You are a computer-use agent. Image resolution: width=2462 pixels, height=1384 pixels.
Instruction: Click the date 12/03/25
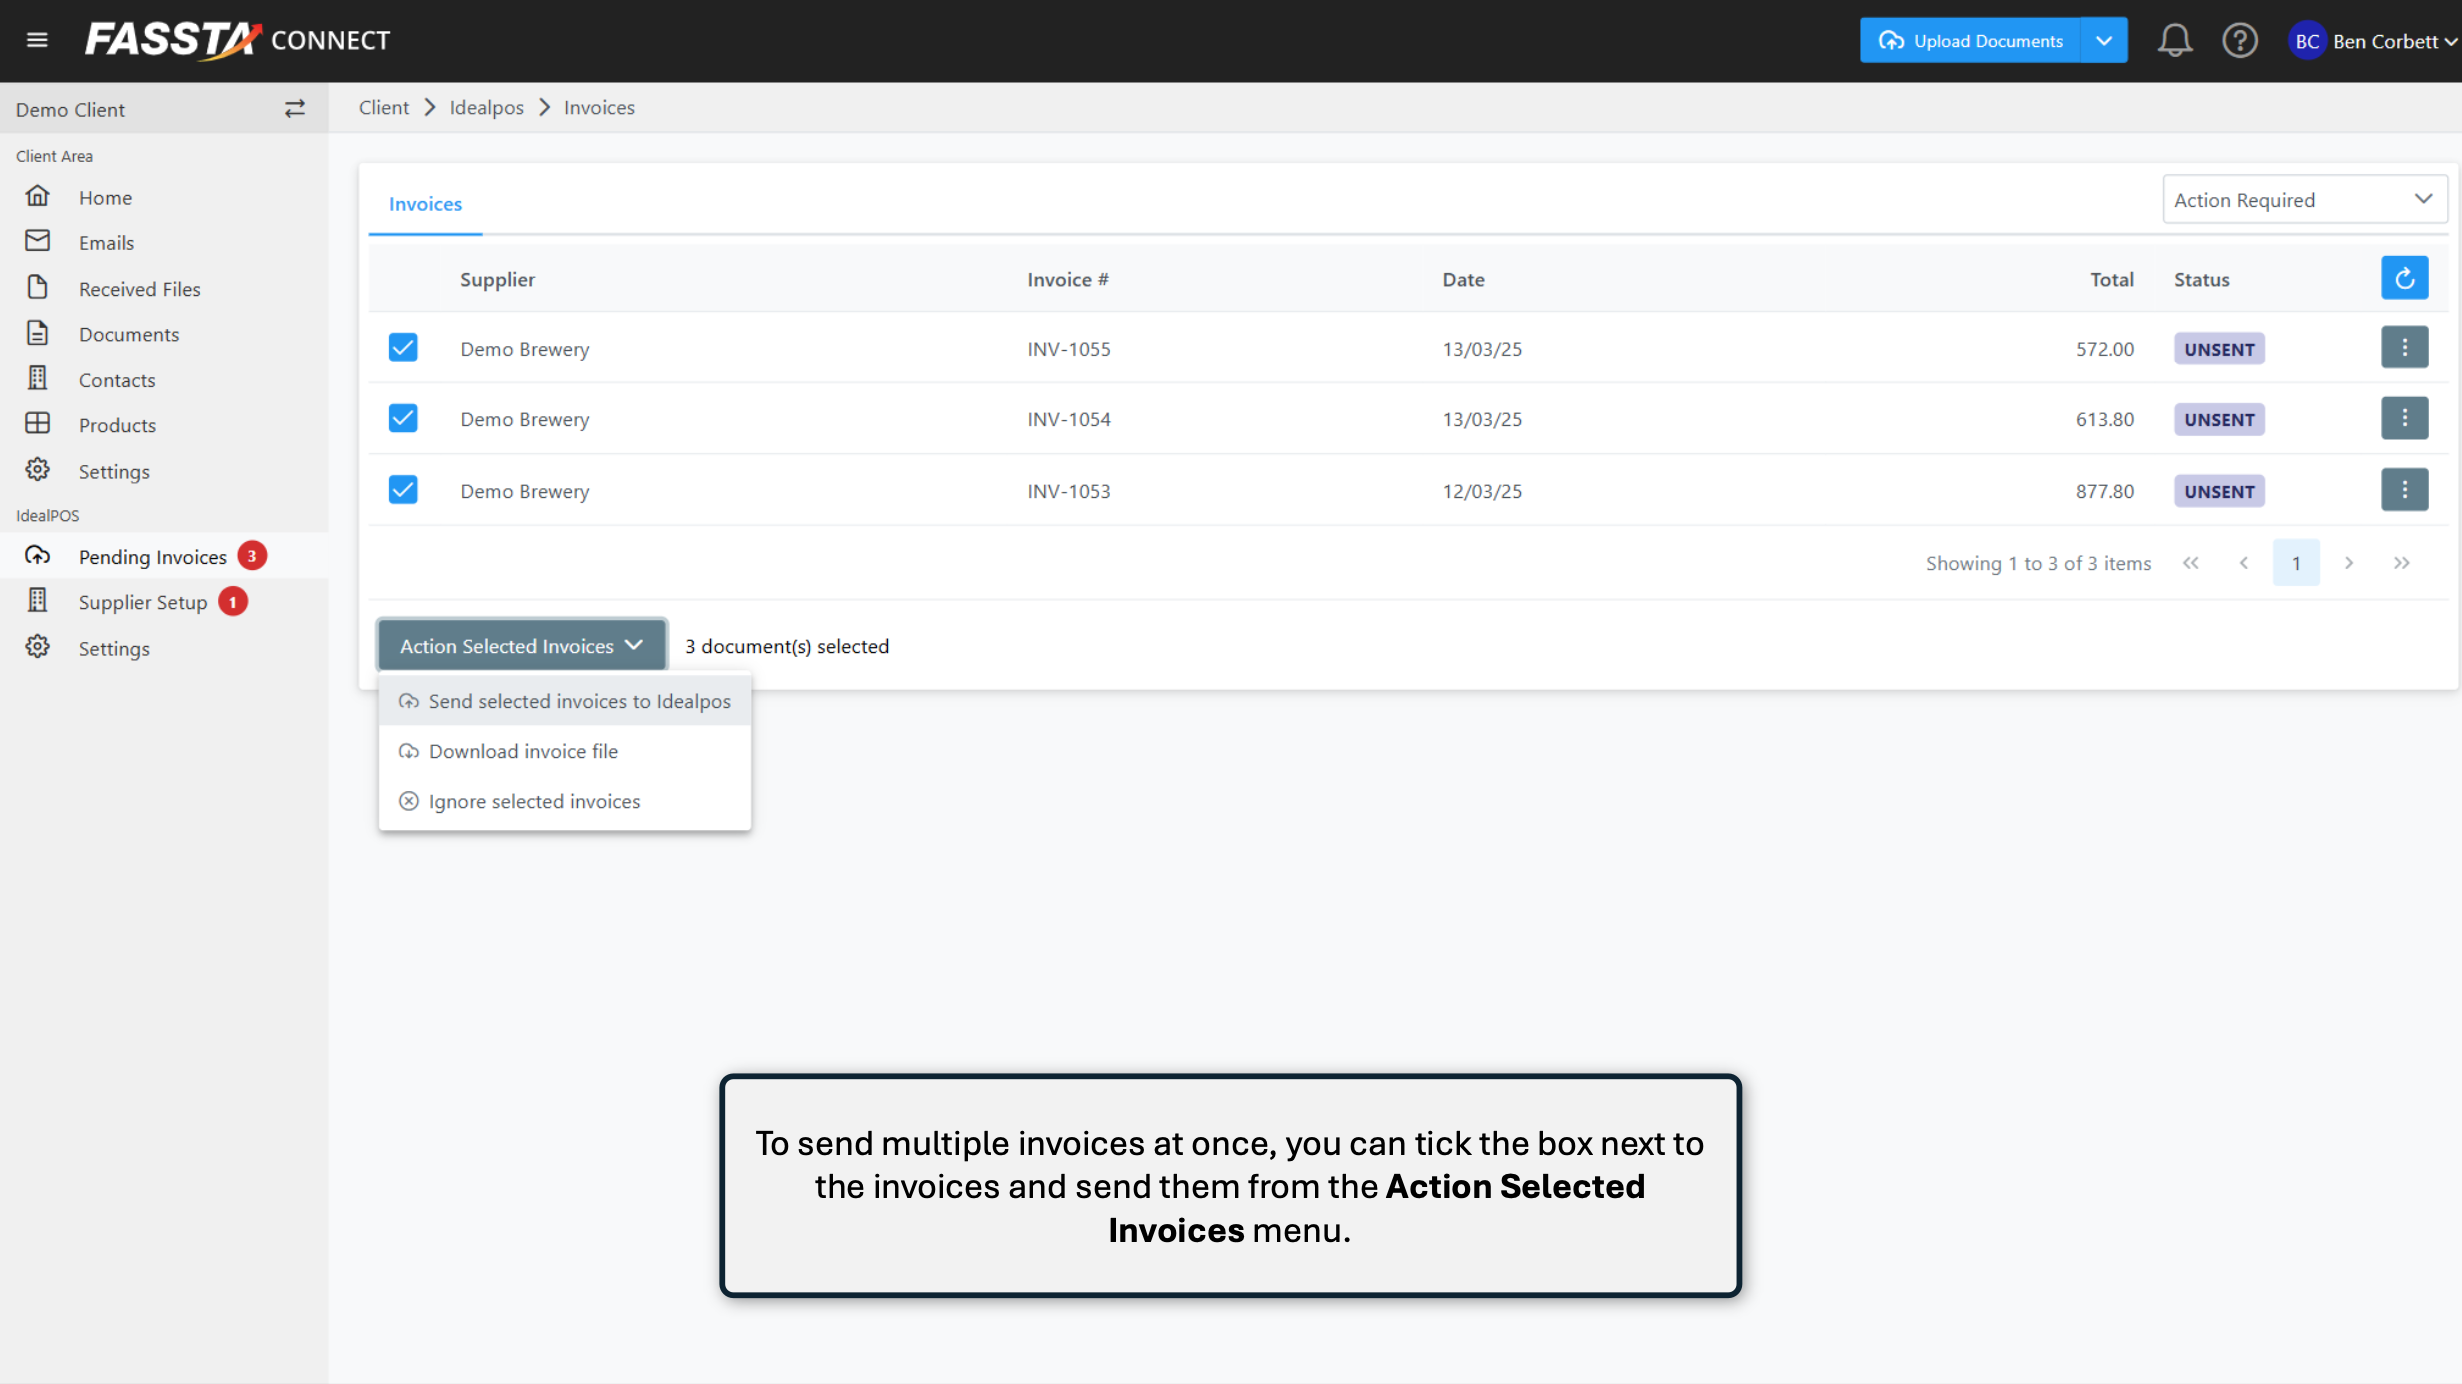[1482, 491]
